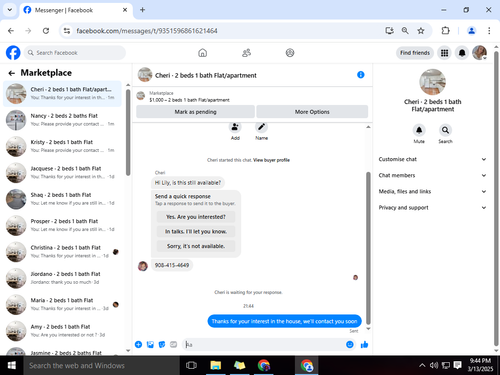500x375 pixels.
Task: Open Nancy - 2 beds 2 baths Flat chat
Action: pyautogui.click(x=62, y=120)
